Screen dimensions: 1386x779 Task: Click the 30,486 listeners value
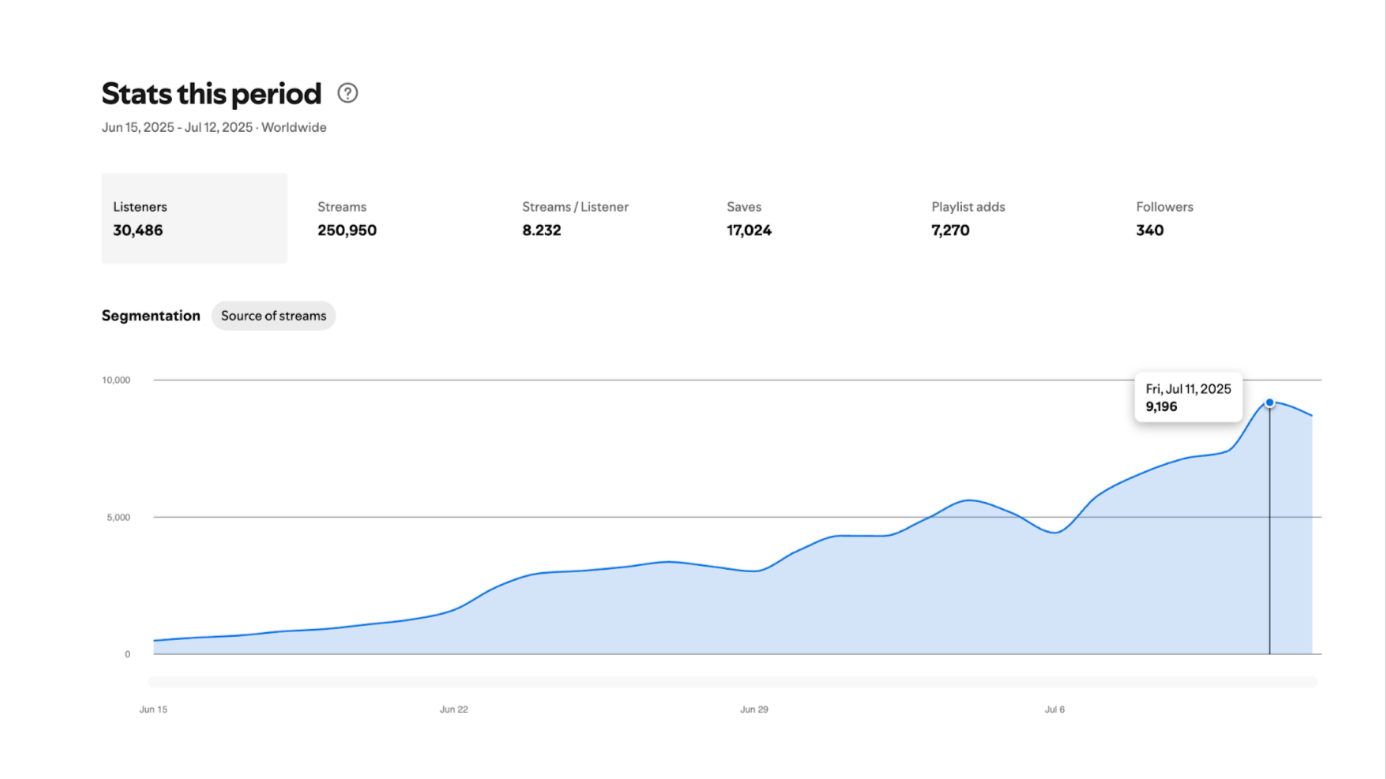point(138,230)
